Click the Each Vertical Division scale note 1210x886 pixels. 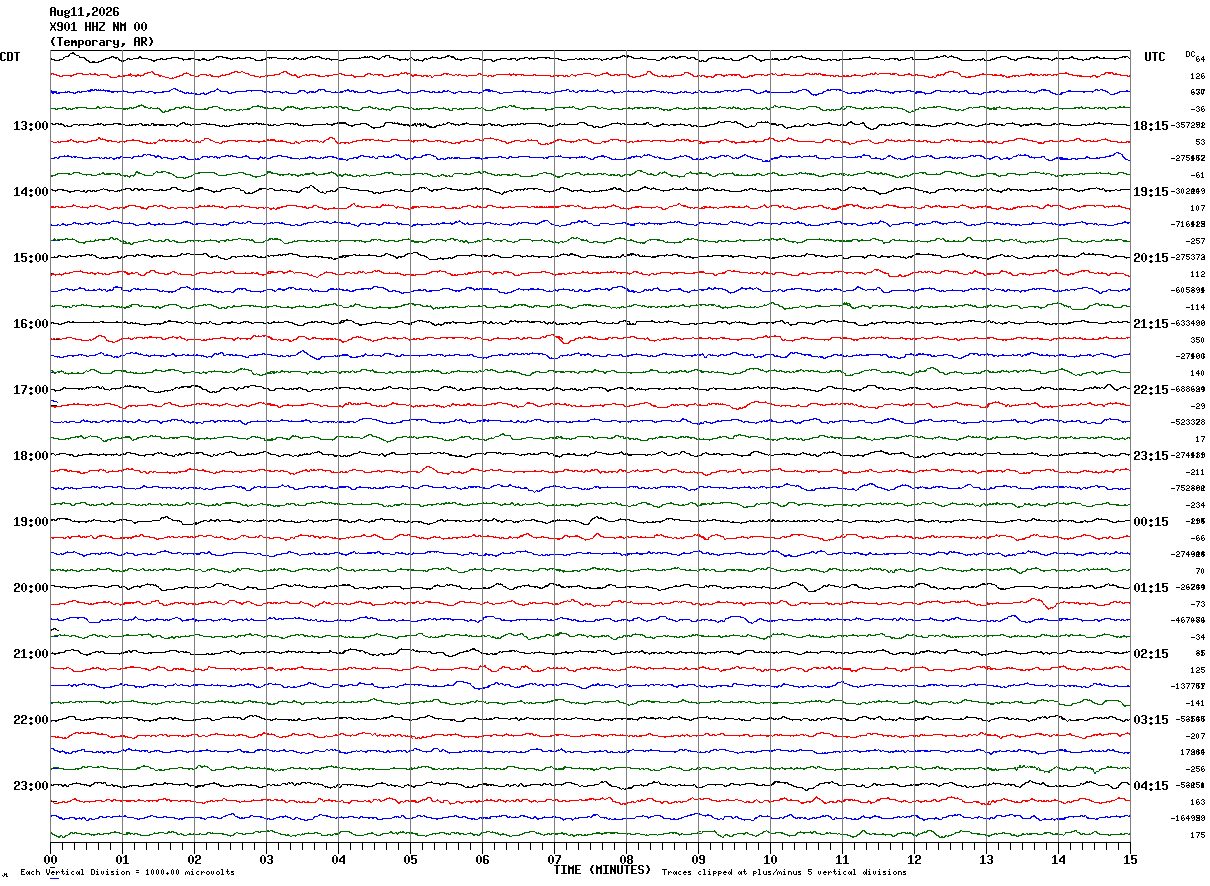pyautogui.click(x=127, y=873)
